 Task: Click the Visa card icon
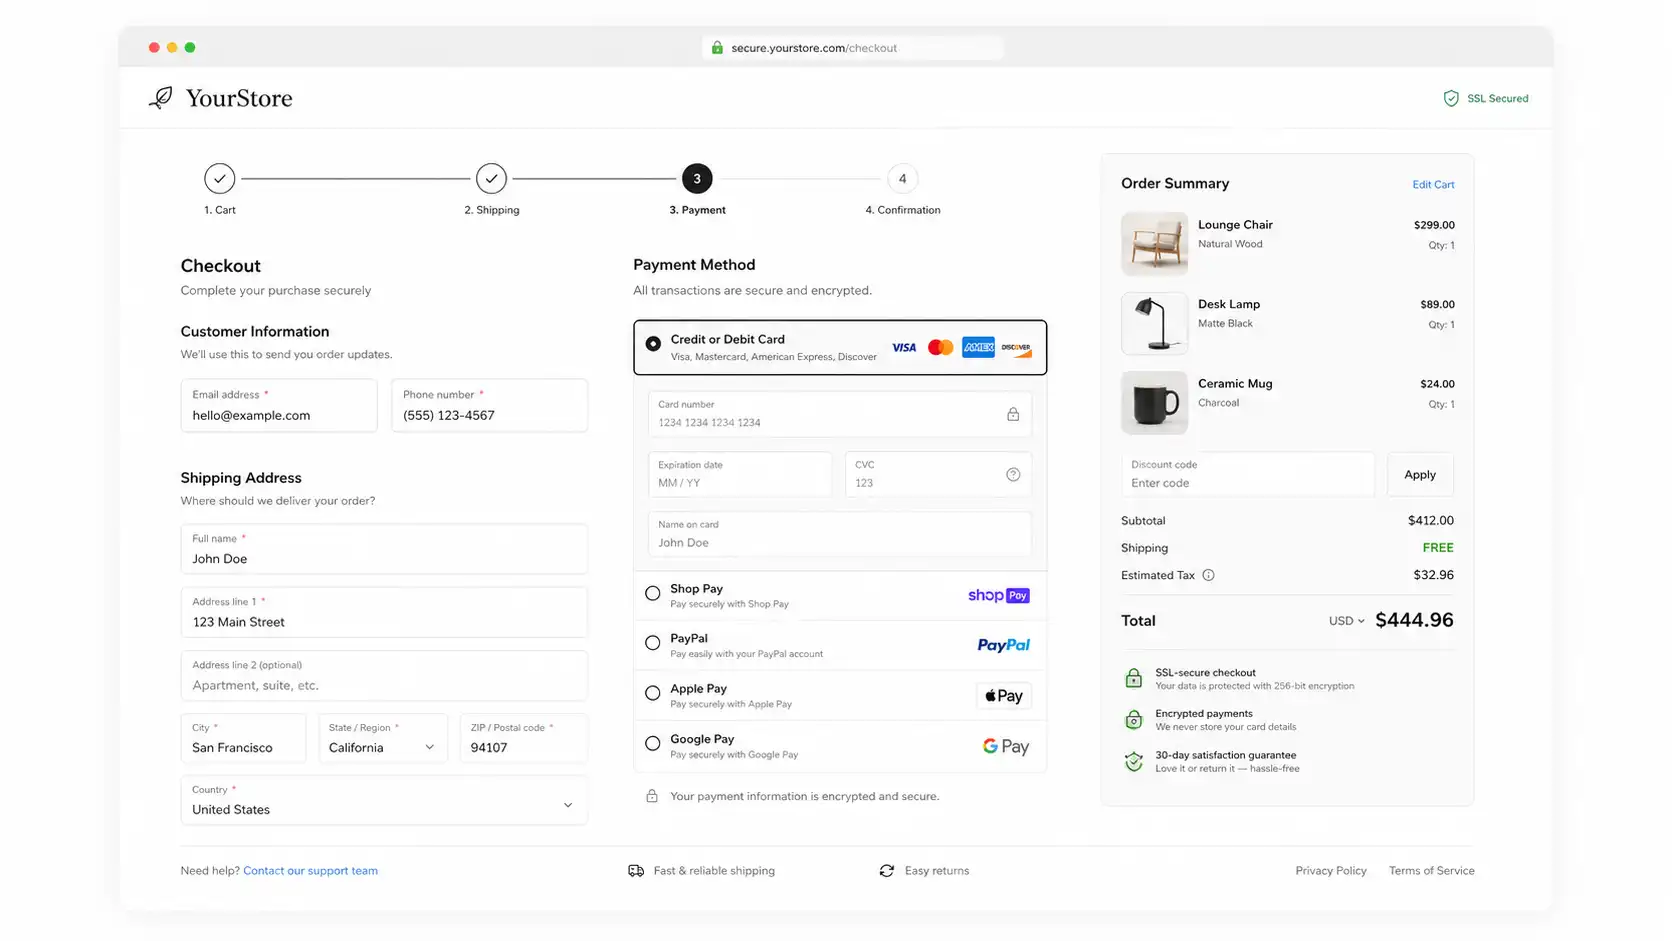[x=904, y=347]
